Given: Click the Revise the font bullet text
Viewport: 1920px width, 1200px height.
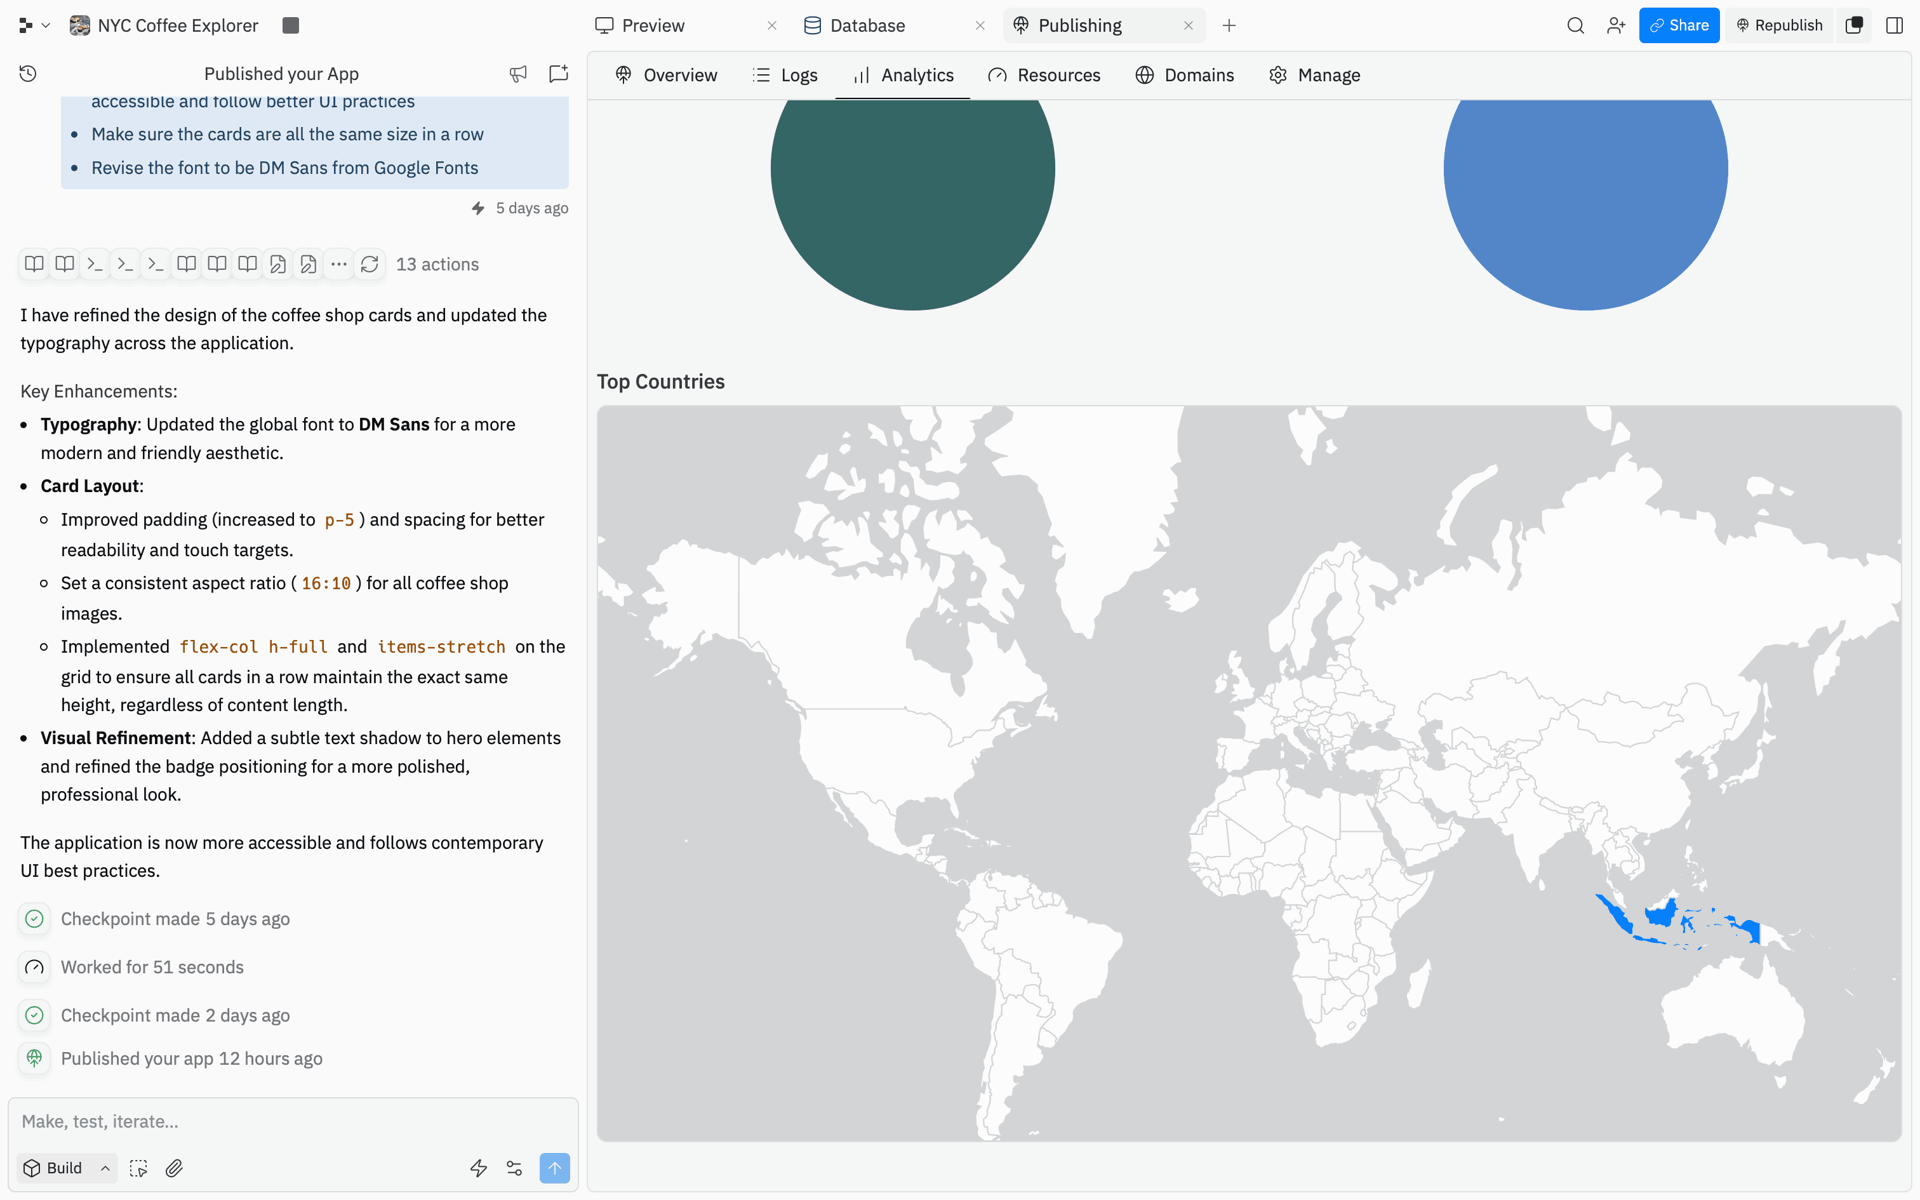Looking at the screenshot, I should pos(285,168).
